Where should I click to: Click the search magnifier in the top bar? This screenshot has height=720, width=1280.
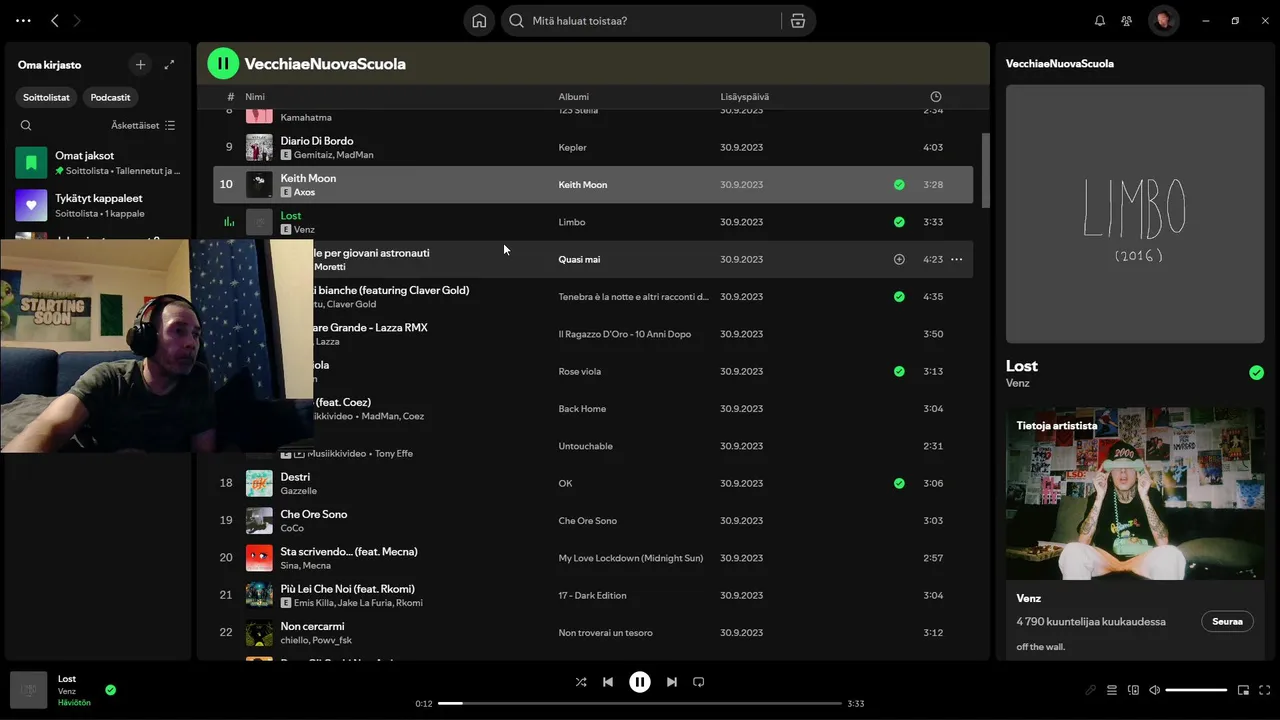coord(517,21)
